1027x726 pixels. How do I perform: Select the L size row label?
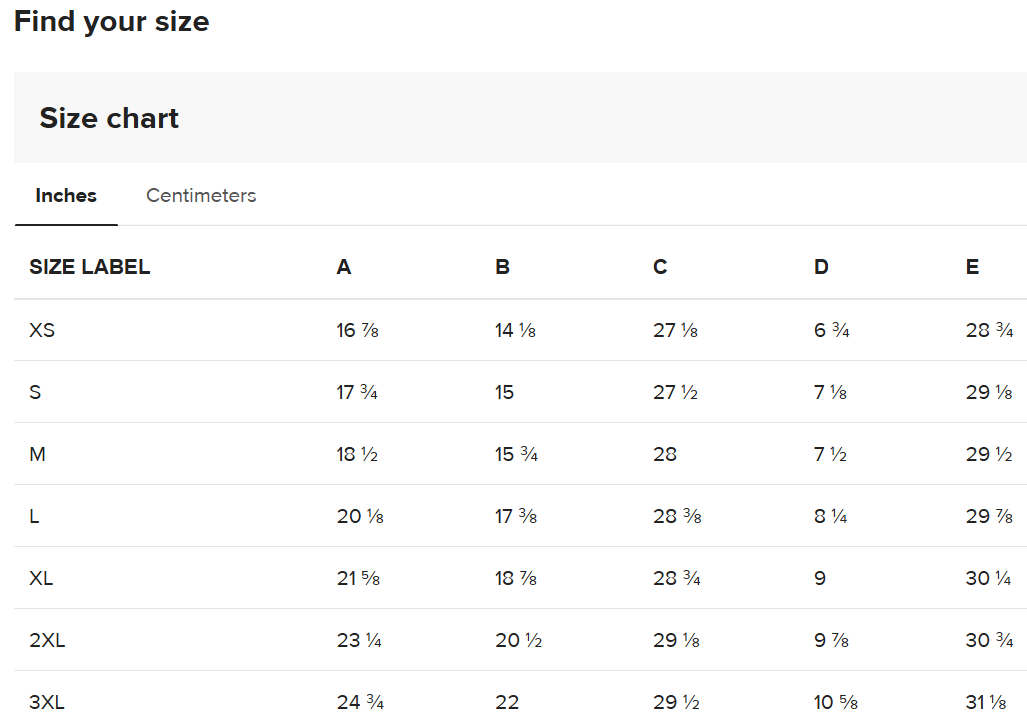pyautogui.click(x=34, y=516)
